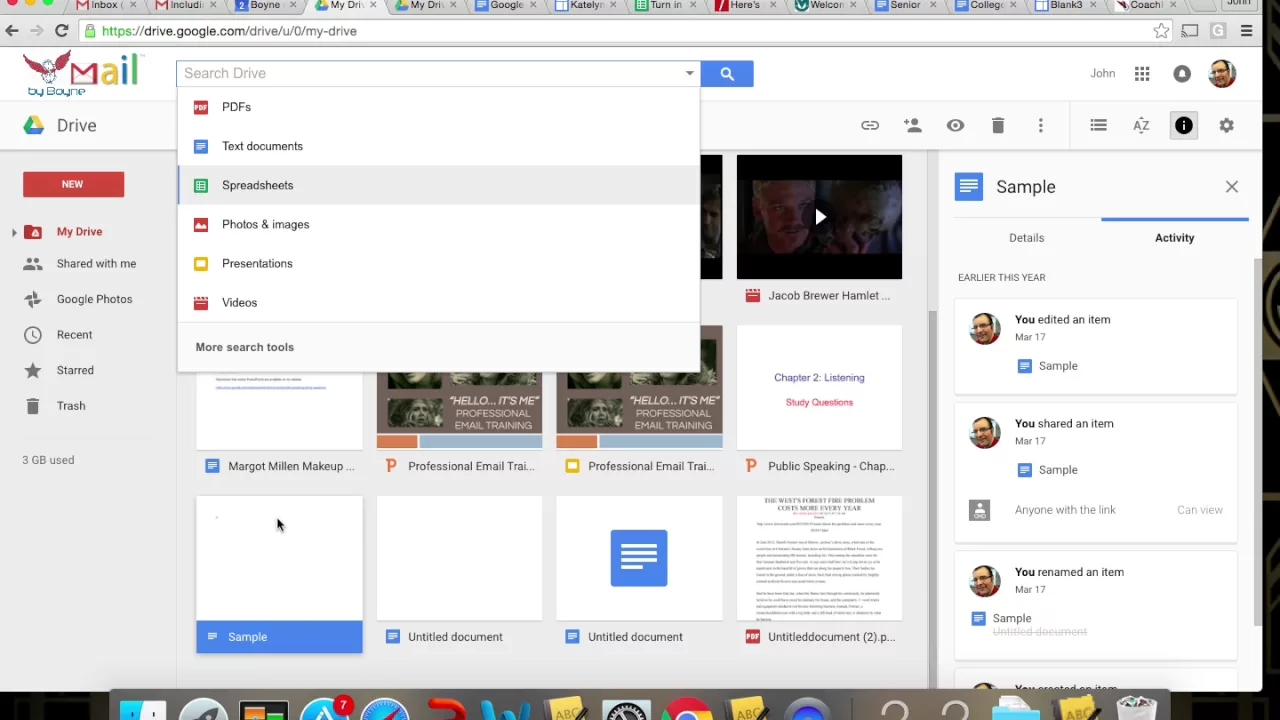This screenshot has width=1280, height=720.
Task: Select the Untitleddocument (2) PDF thumbnail
Action: [819, 558]
